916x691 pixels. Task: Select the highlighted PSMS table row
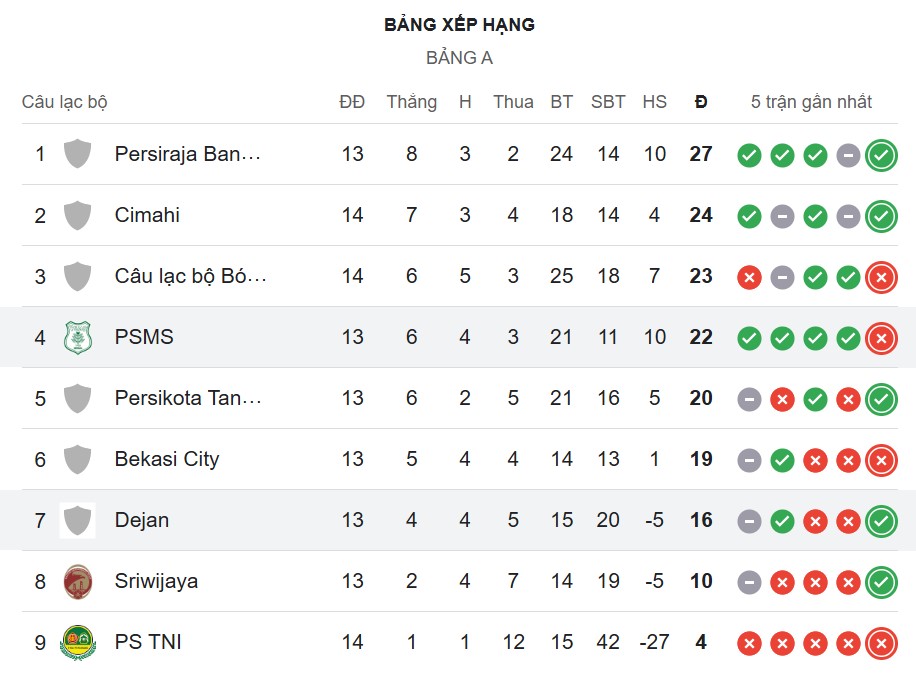coord(458,338)
